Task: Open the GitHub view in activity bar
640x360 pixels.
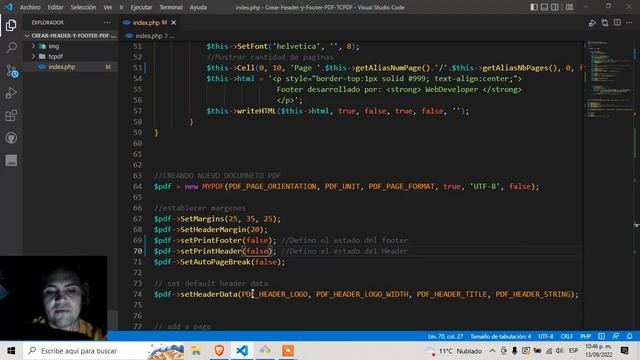Action: click(x=11, y=138)
